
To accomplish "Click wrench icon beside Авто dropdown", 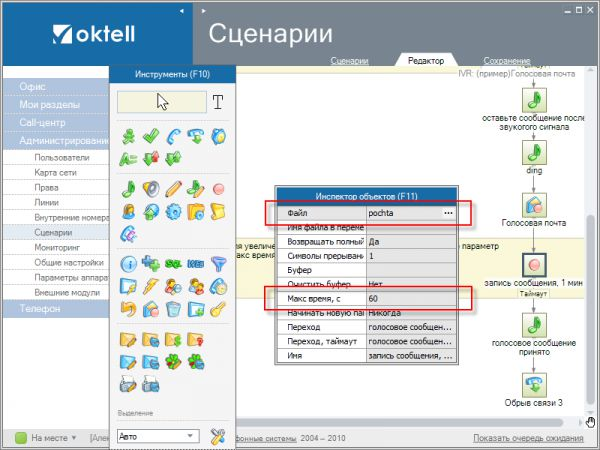I will point(219,436).
